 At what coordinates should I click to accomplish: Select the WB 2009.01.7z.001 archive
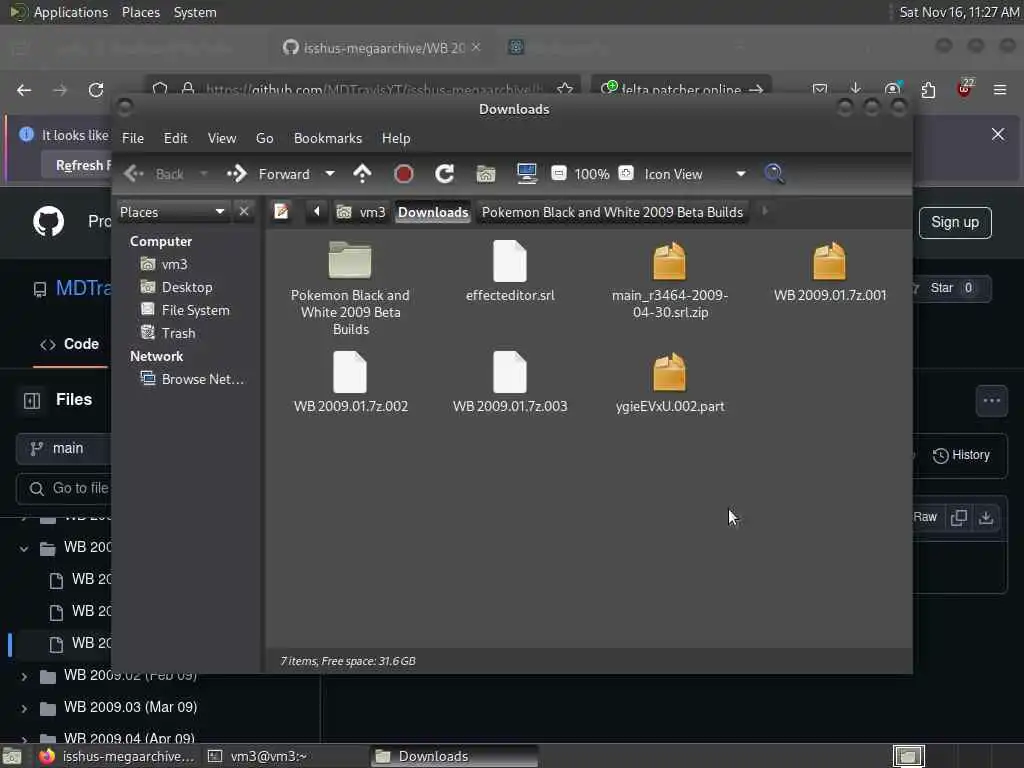829,271
